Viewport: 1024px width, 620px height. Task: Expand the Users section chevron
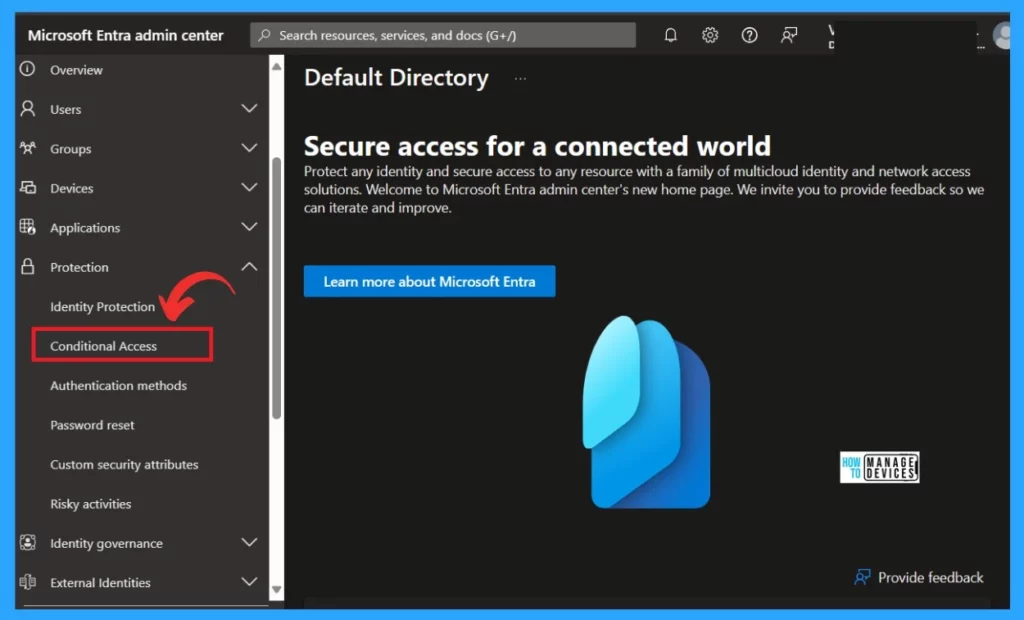(x=249, y=108)
